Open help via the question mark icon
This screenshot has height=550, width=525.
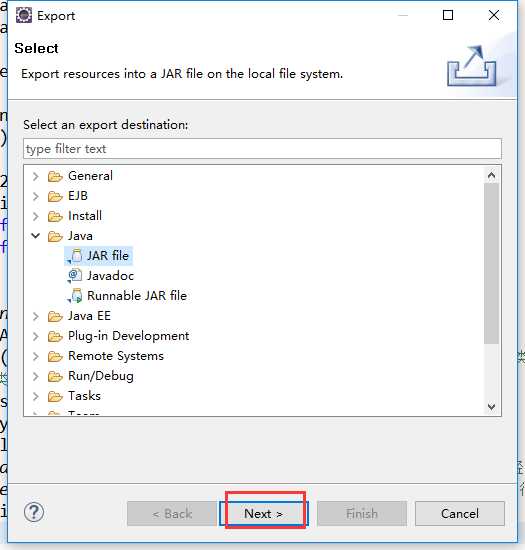pyautogui.click(x=34, y=512)
